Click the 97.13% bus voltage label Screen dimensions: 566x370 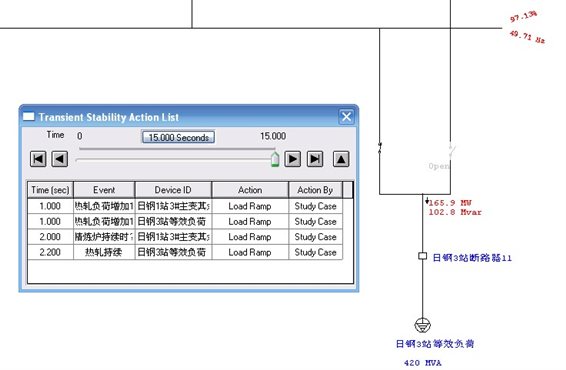[523, 16]
